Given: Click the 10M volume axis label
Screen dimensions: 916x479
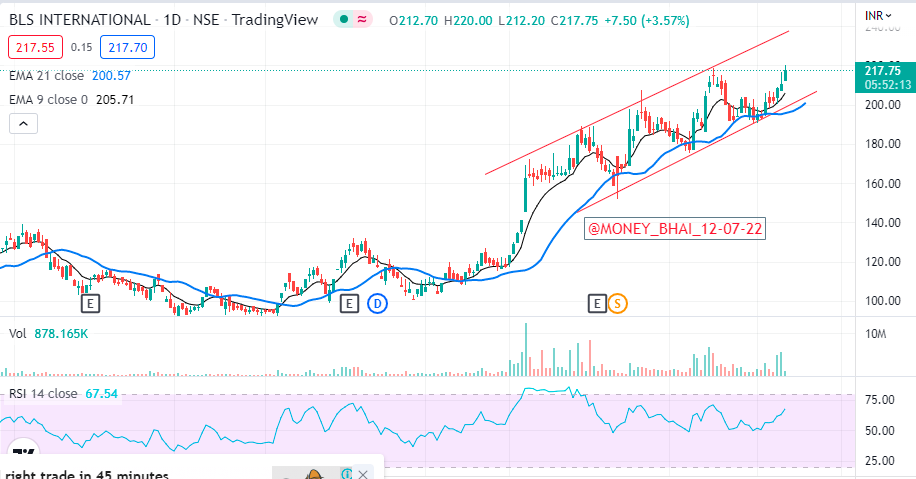Looking at the screenshot, I should tap(875, 334).
